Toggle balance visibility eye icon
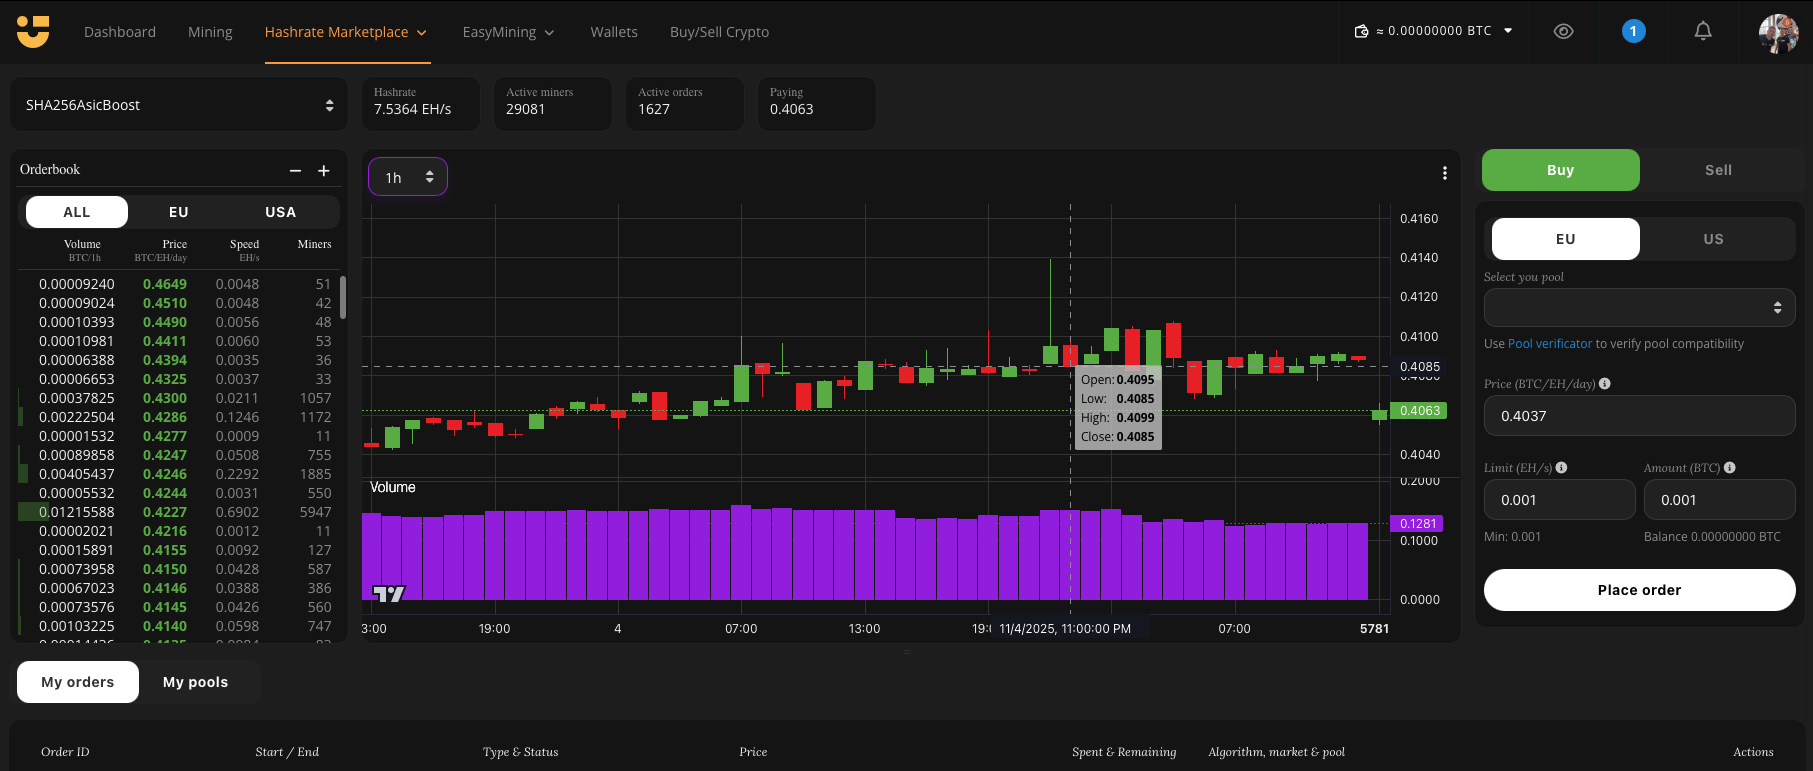Screen dimensions: 1813x771 coord(1563,32)
